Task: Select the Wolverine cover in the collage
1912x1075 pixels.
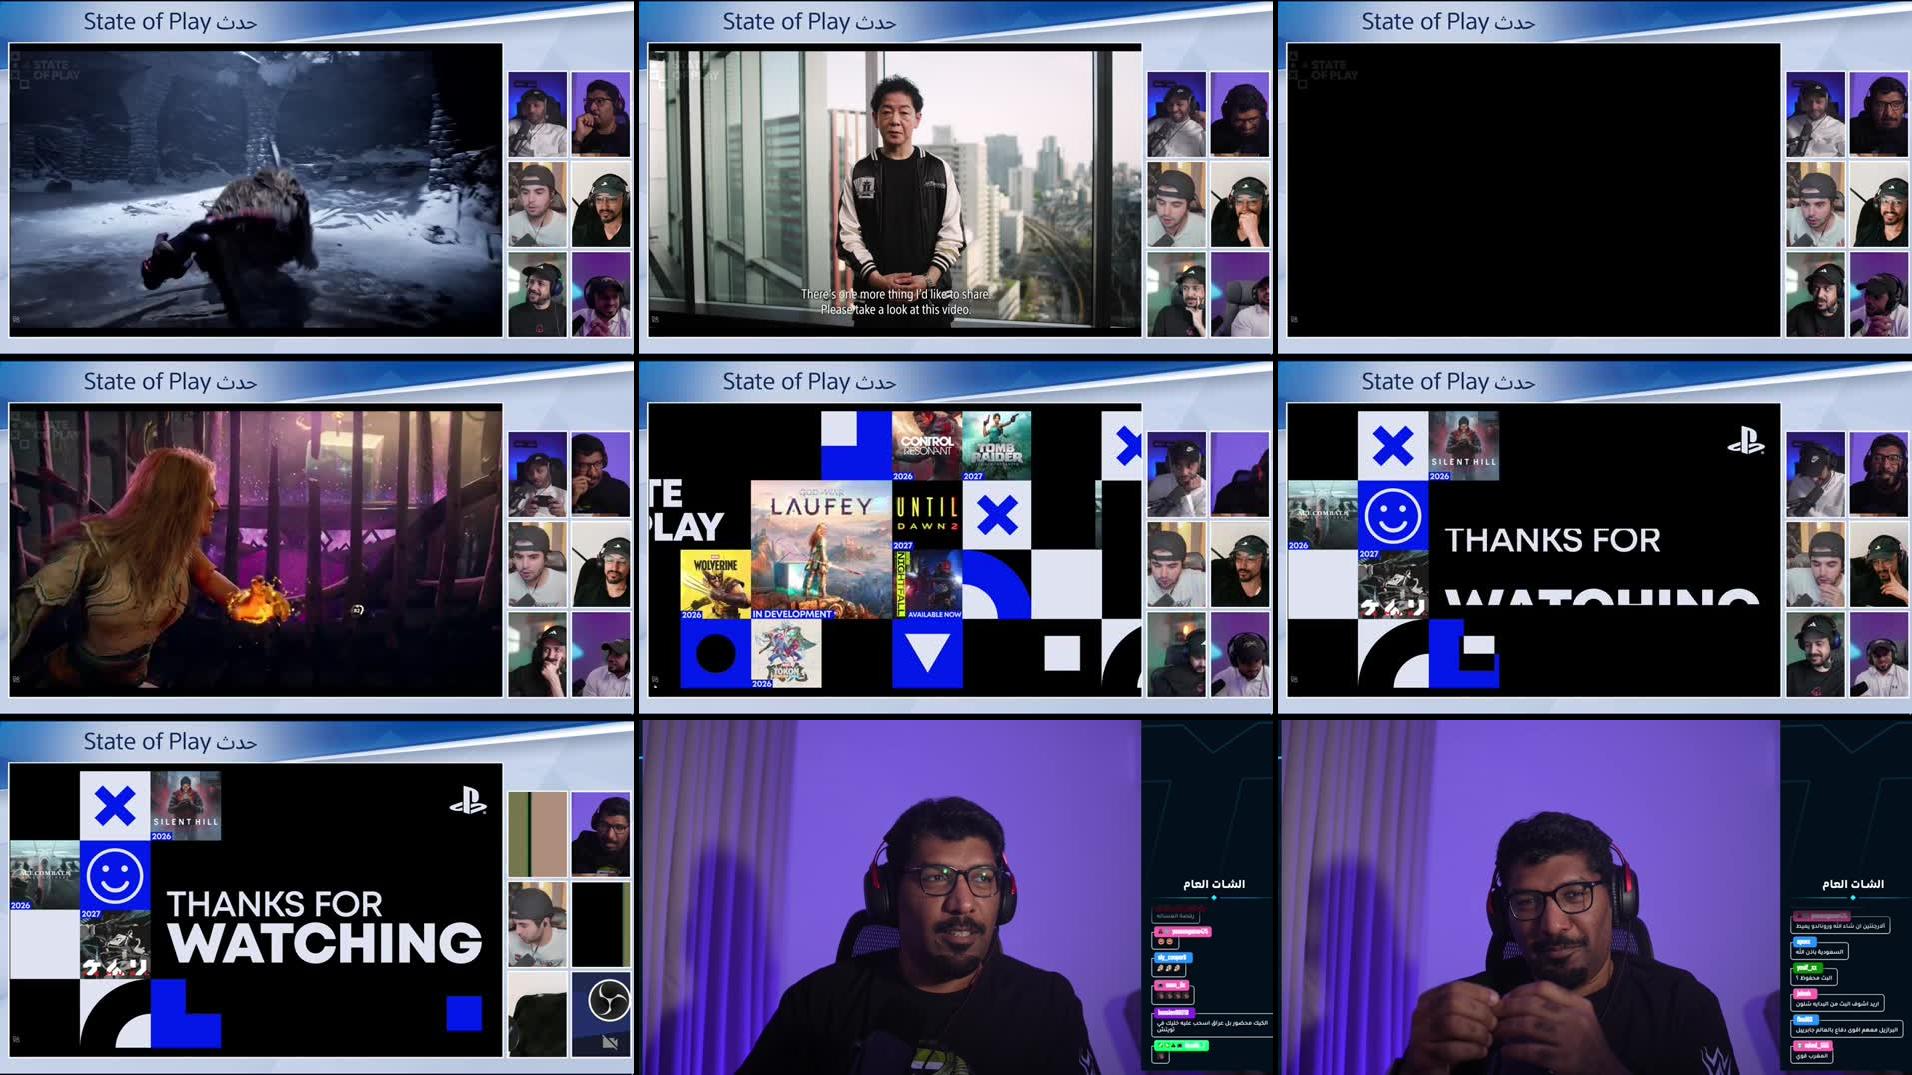Action: tap(716, 584)
